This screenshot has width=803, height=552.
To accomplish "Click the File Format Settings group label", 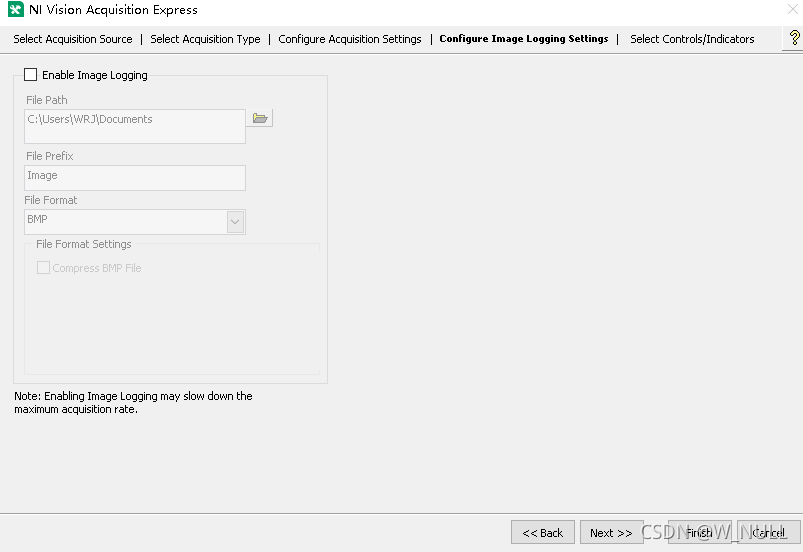I will (x=83, y=244).
